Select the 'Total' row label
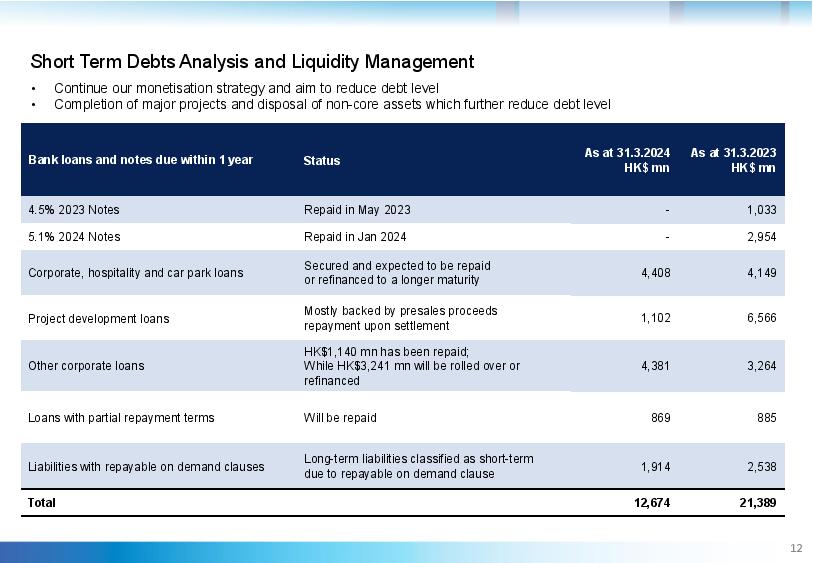Viewport: 813px width, 563px height. [41, 502]
